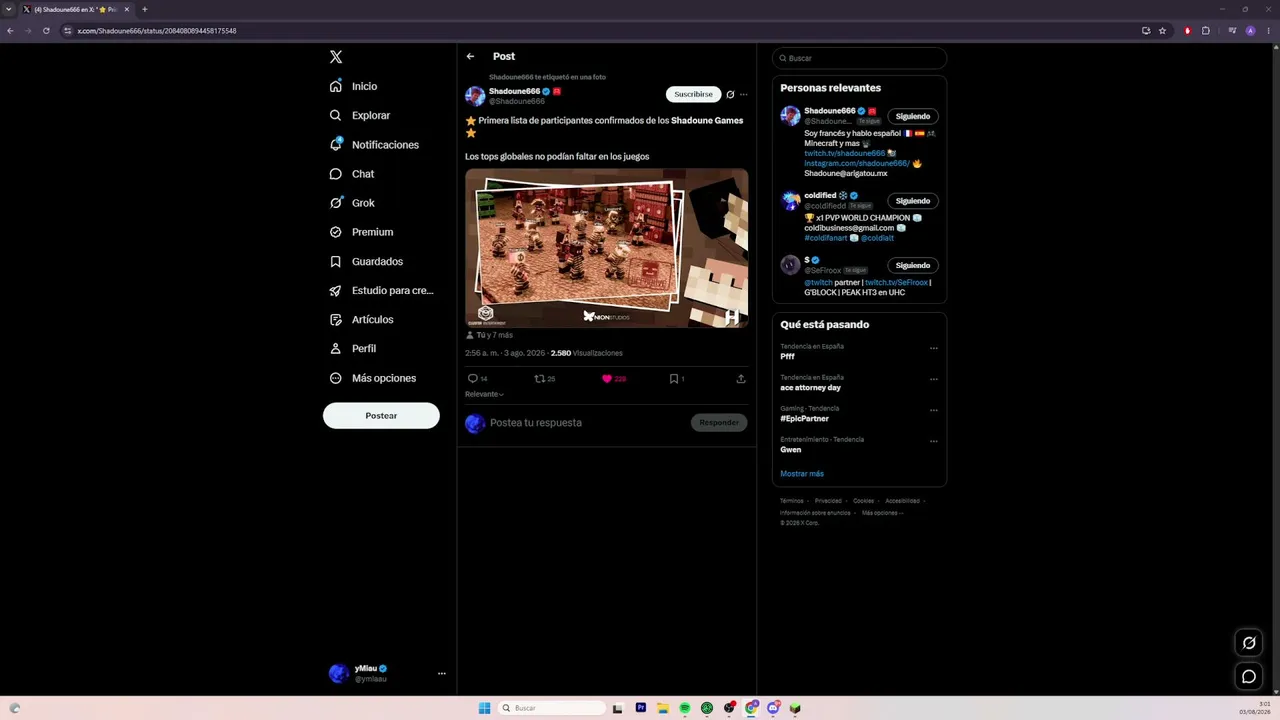This screenshot has width=1280, height=720.
Task: Open yMiau account switcher menu
Action: coord(387,673)
